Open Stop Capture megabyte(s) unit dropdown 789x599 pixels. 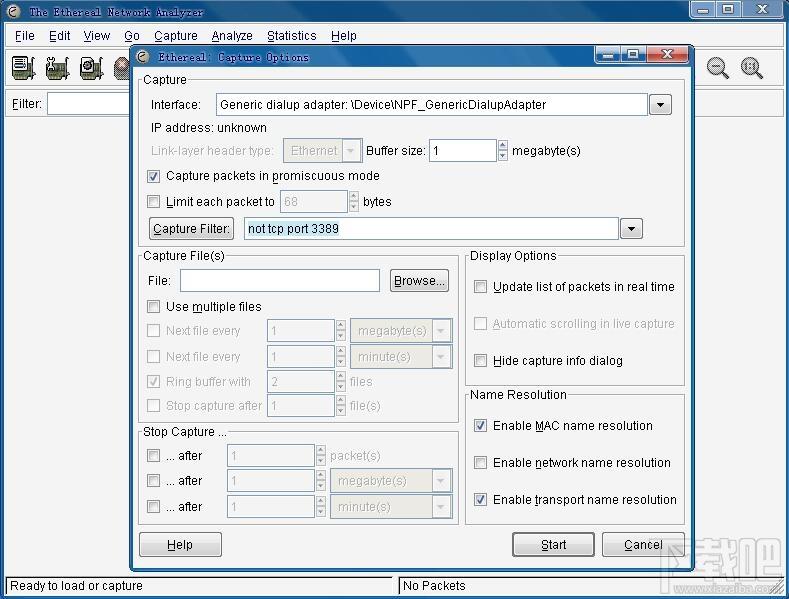pyautogui.click(x=391, y=481)
